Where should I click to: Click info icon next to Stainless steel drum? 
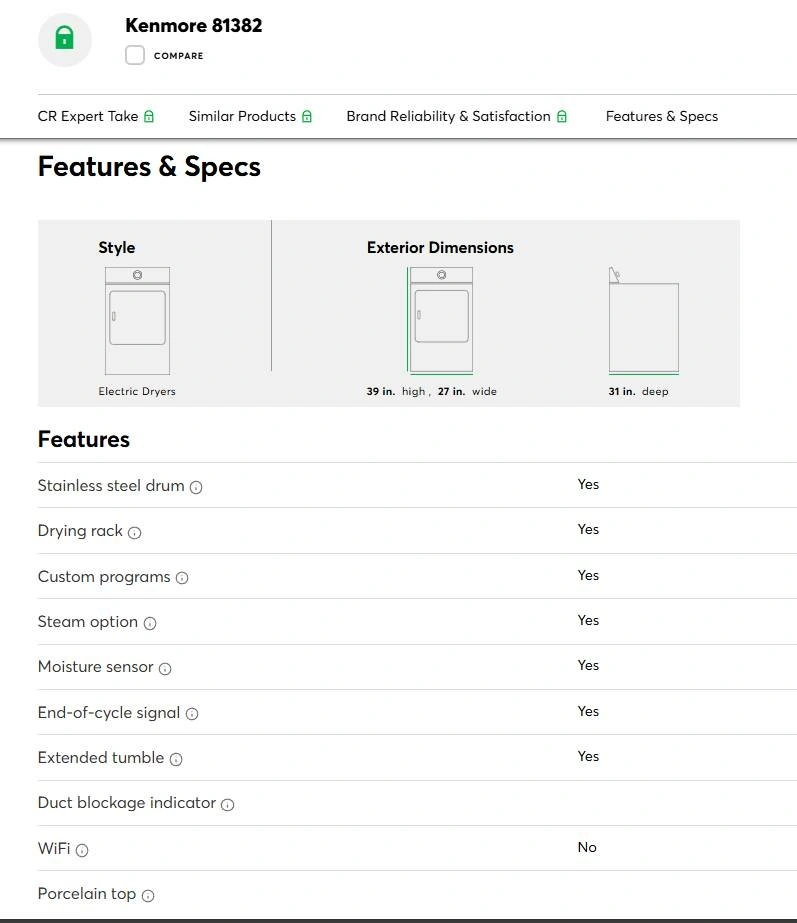(196, 487)
